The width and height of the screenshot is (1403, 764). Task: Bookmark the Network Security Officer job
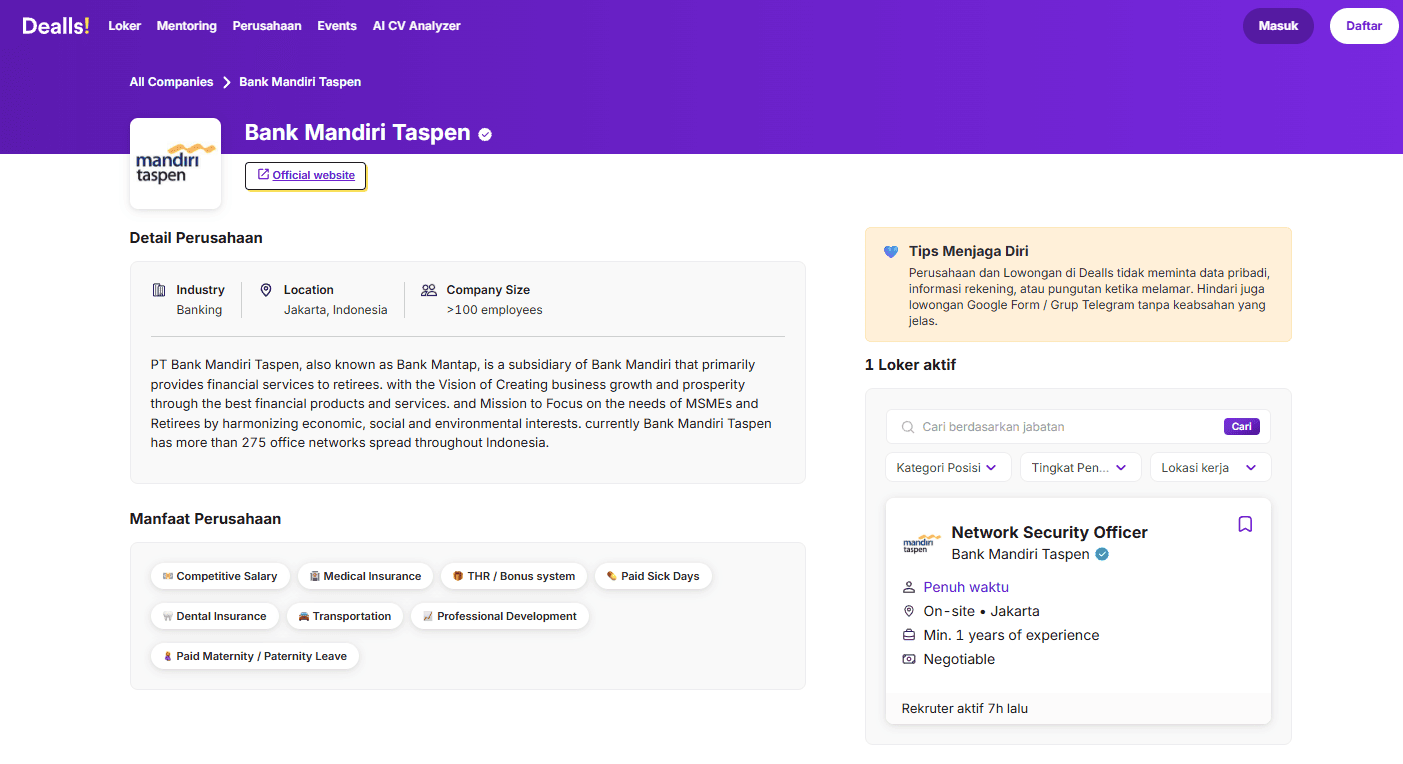pos(1245,524)
